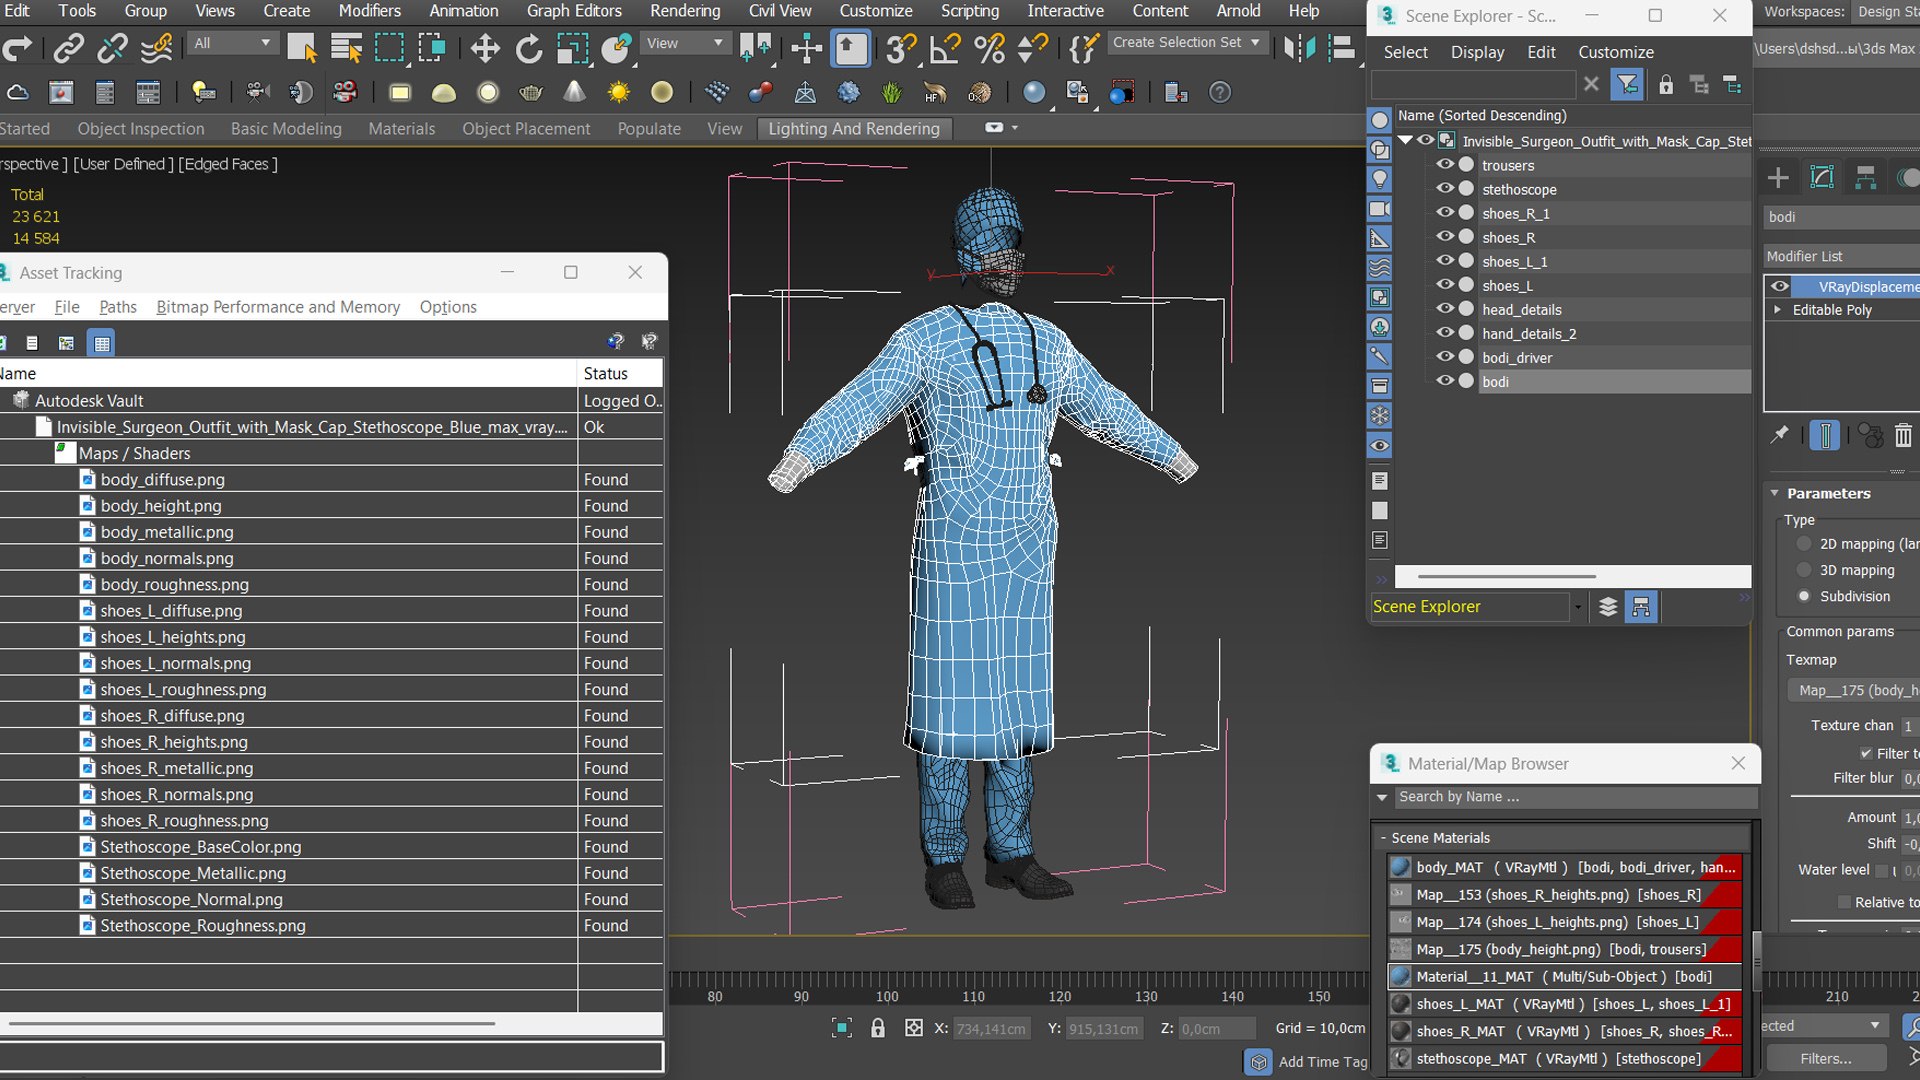The height and width of the screenshot is (1080, 1920).
Task: Select the Subdivision radio button
Action: point(1804,596)
